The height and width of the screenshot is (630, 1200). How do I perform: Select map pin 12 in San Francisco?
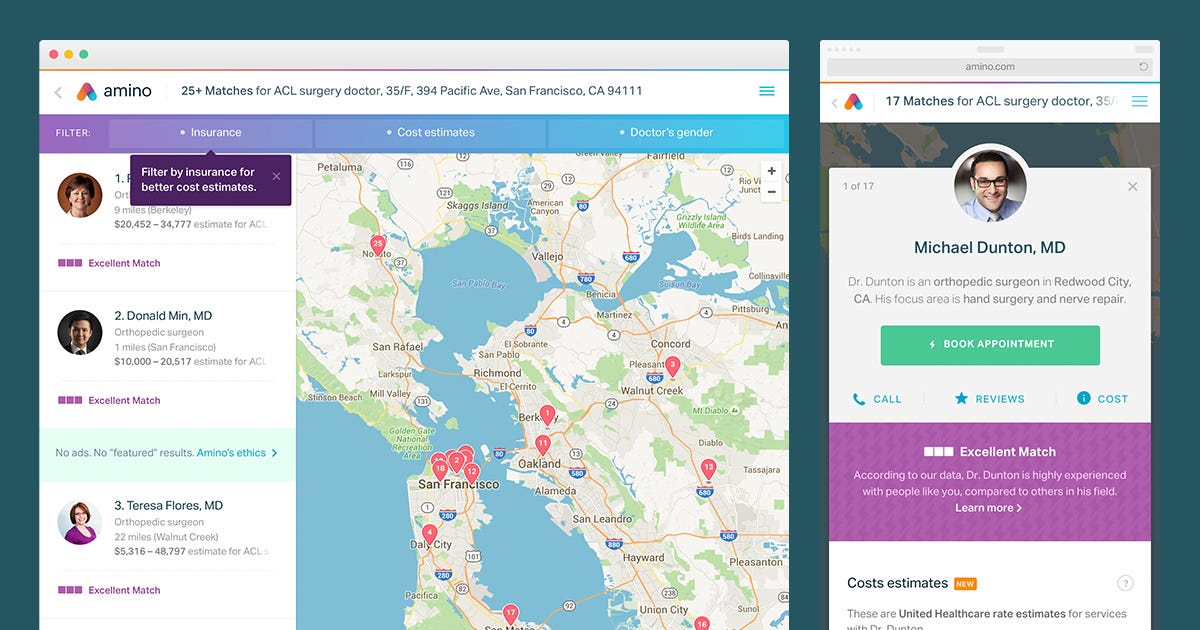coord(472,472)
